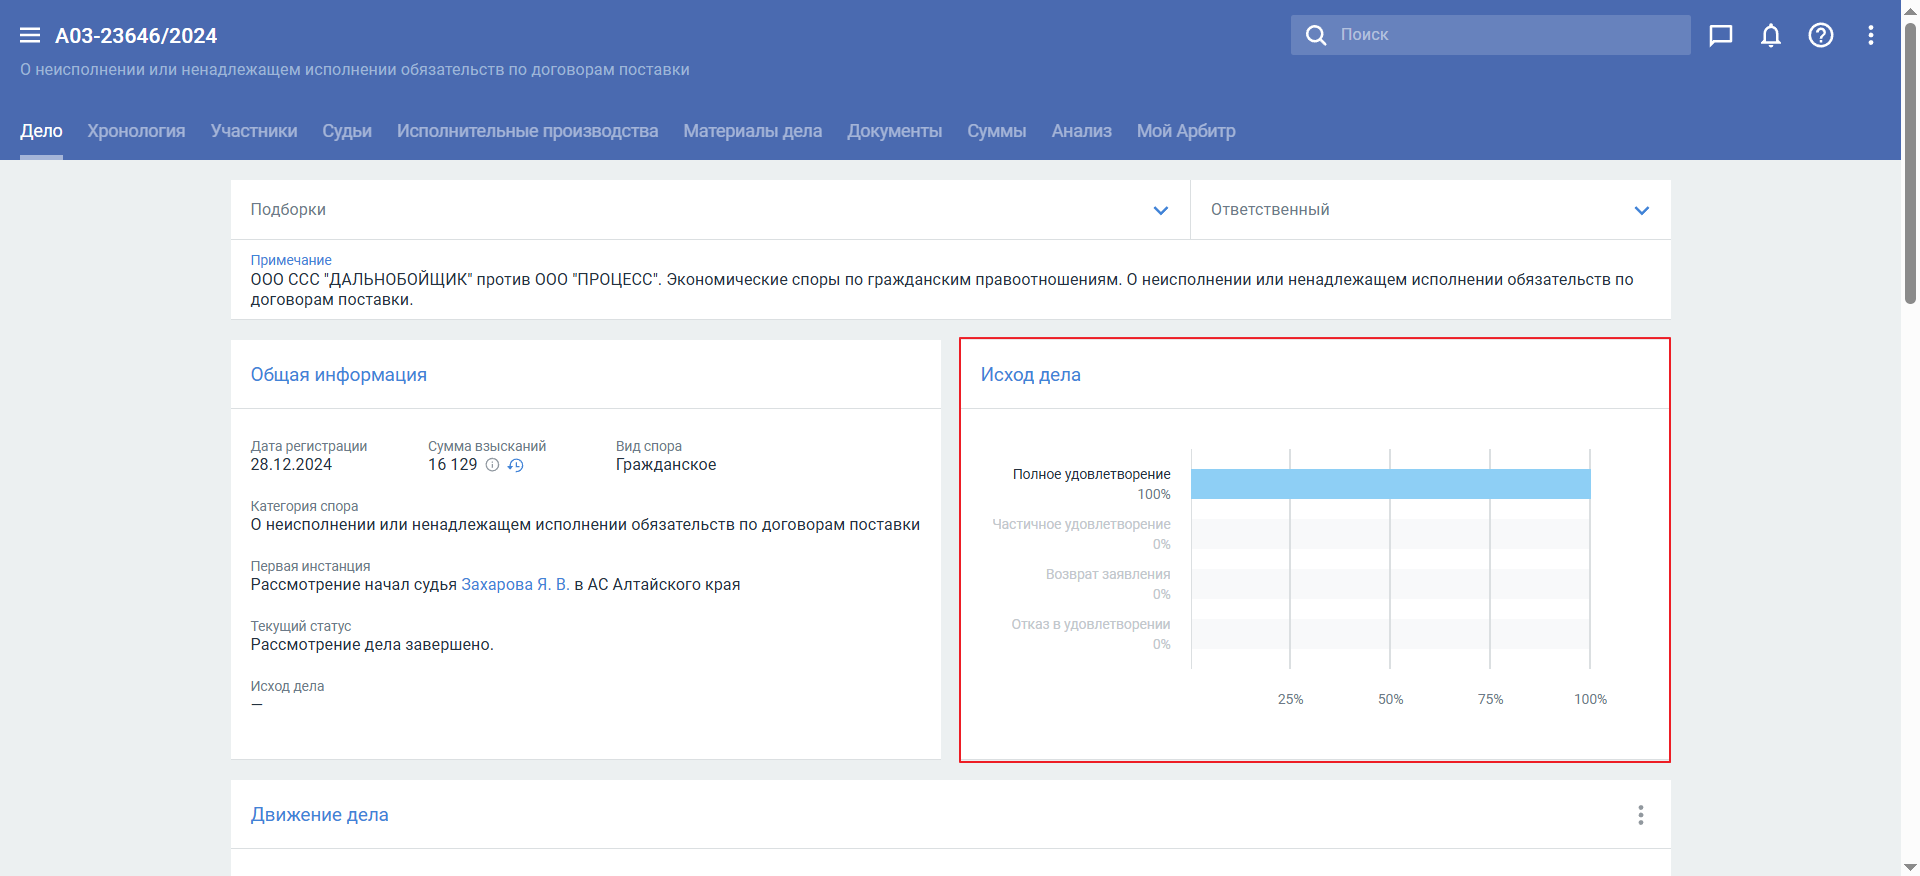Open the Материалы дела tab

click(x=752, y=131)
